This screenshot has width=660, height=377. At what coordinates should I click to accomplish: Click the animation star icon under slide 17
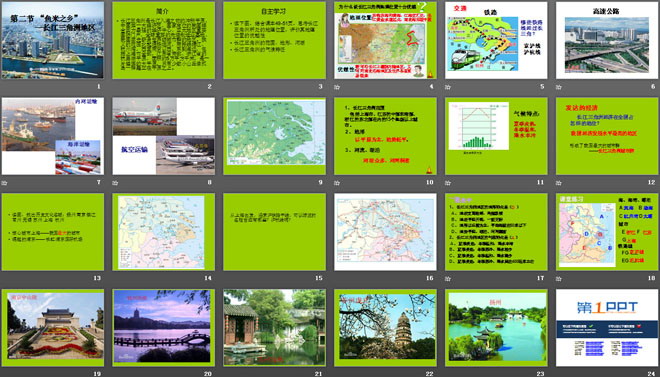pos(448,279)
